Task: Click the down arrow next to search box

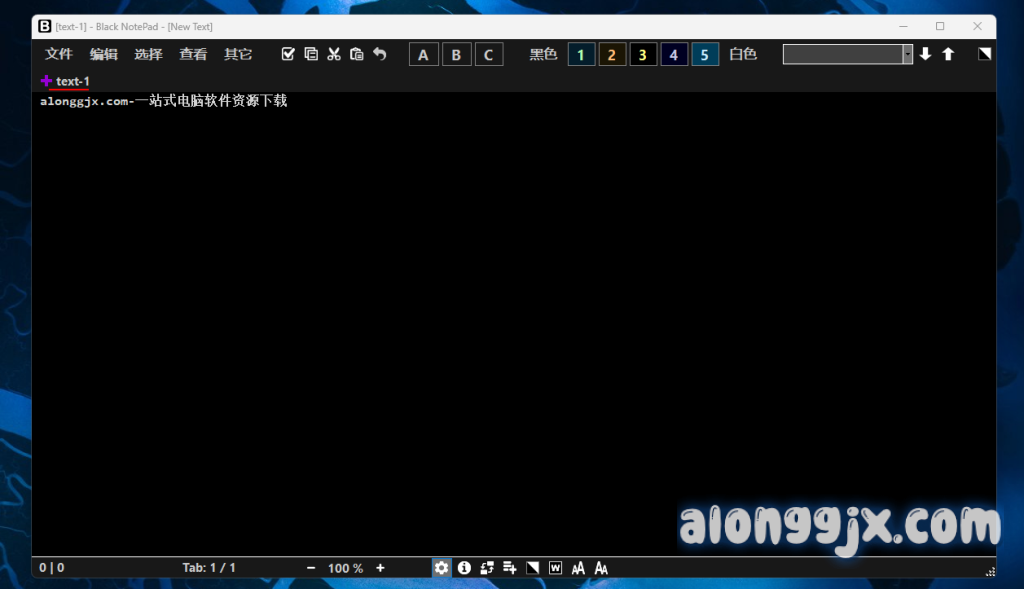Action: 925,54
